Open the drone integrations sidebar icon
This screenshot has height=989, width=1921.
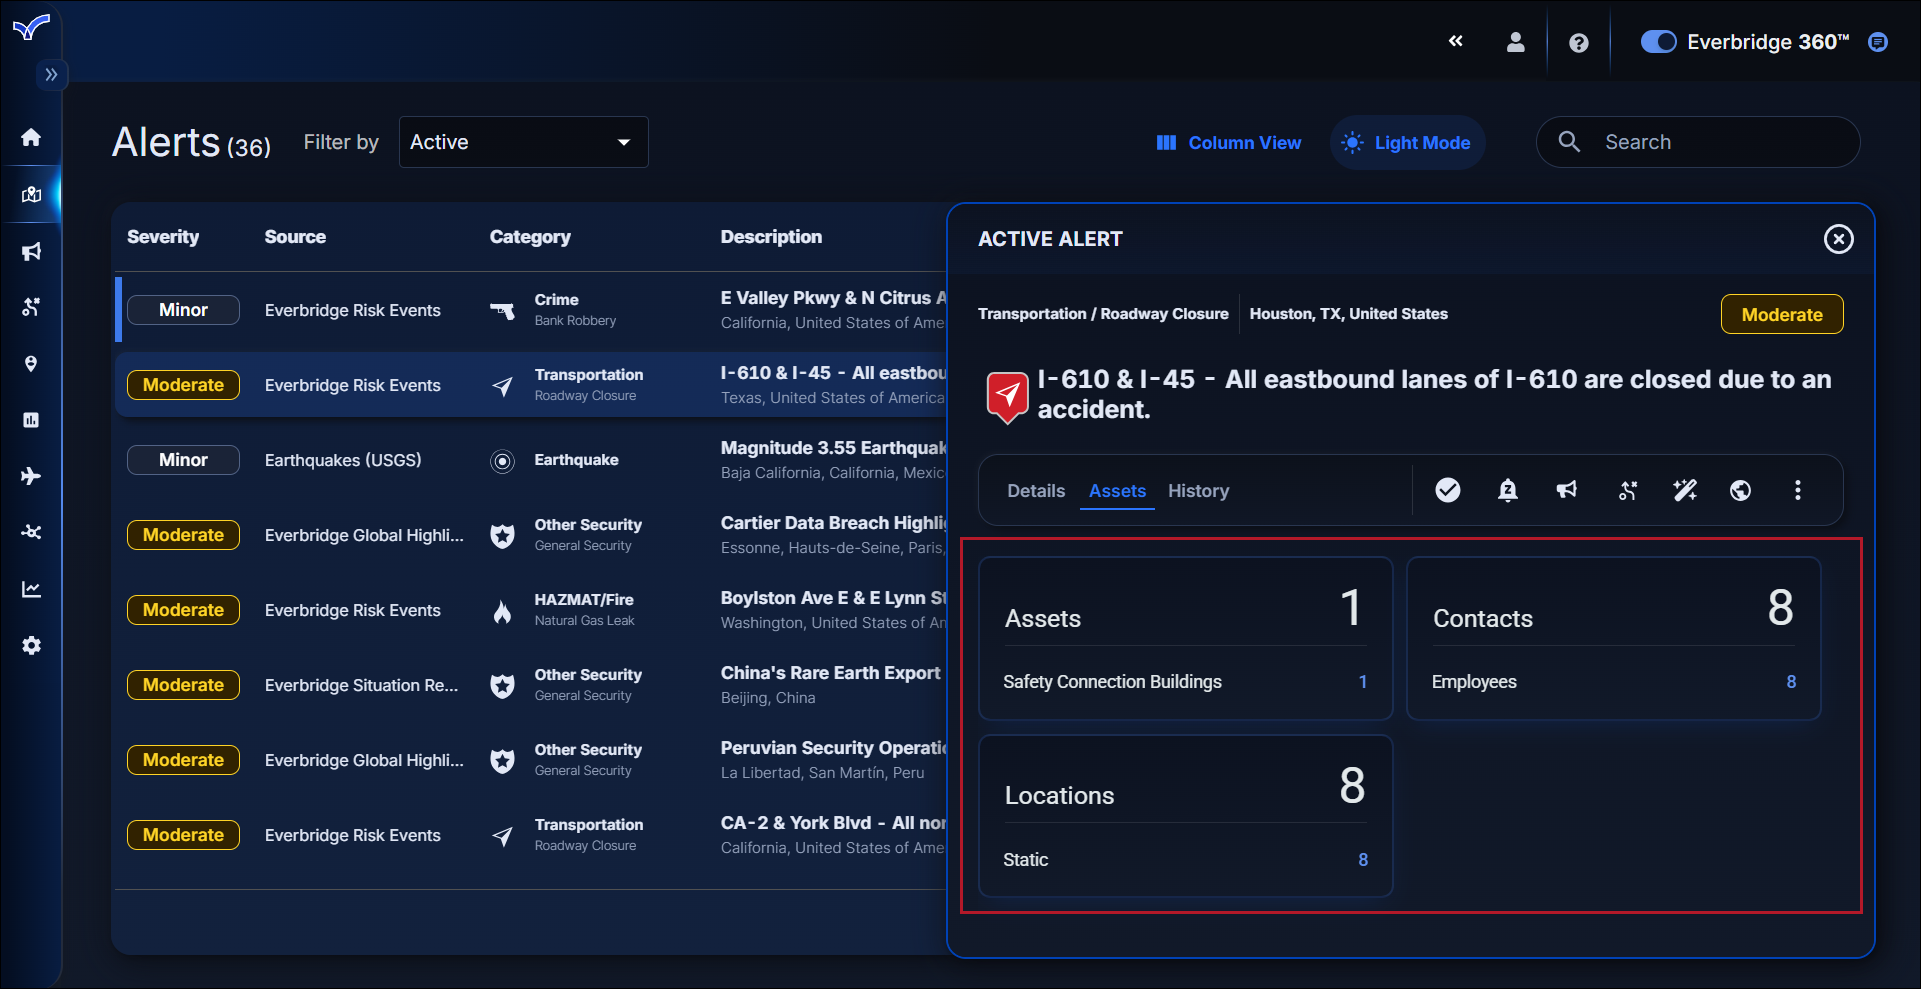click(31, 532)
